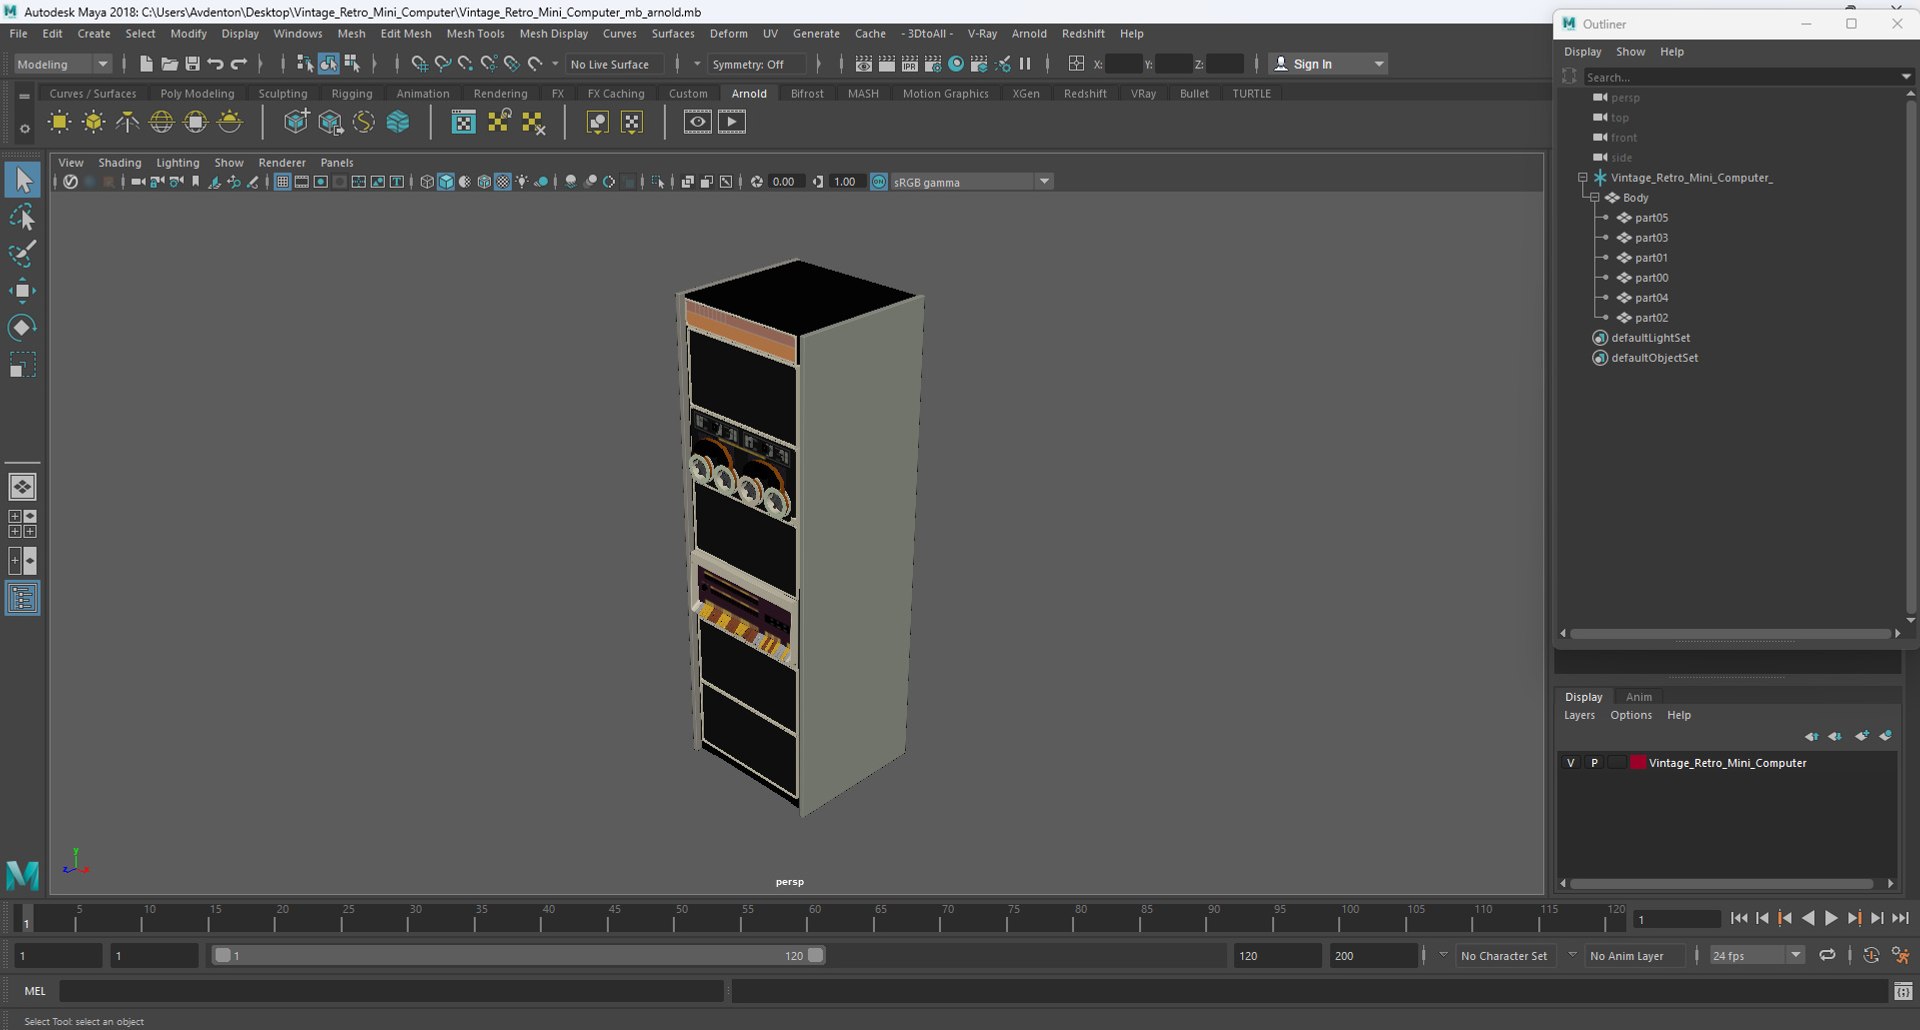1920x1030 pixels.
Task: Pick the Lasso Select tool
Action: (22, 218)
